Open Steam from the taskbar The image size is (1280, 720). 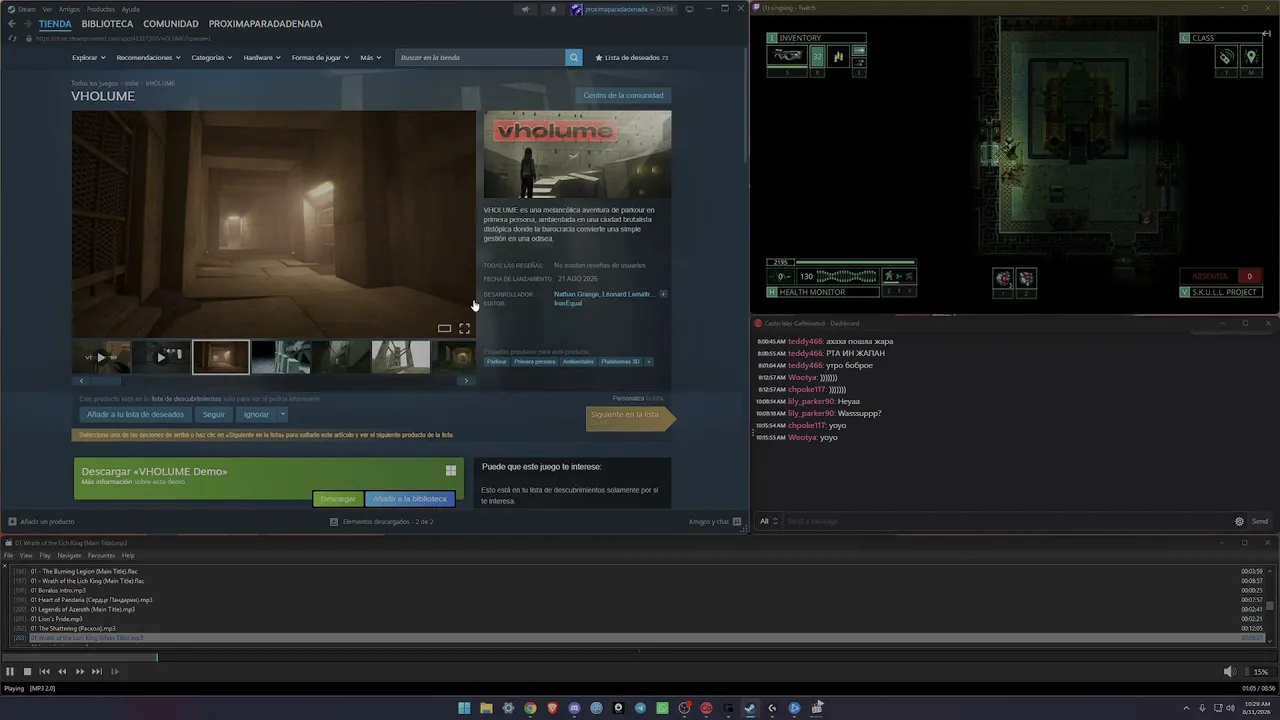pyautogui.click(x=750, y=708)
